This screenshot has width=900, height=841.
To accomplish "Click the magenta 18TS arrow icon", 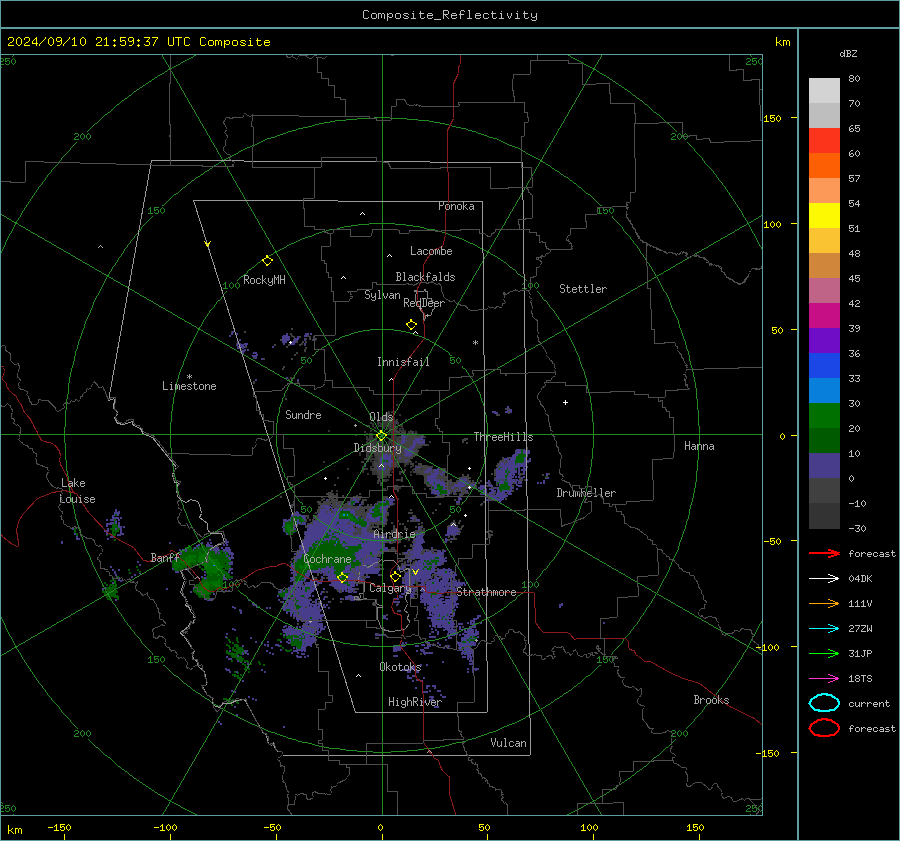I will (x=824, y=679).
